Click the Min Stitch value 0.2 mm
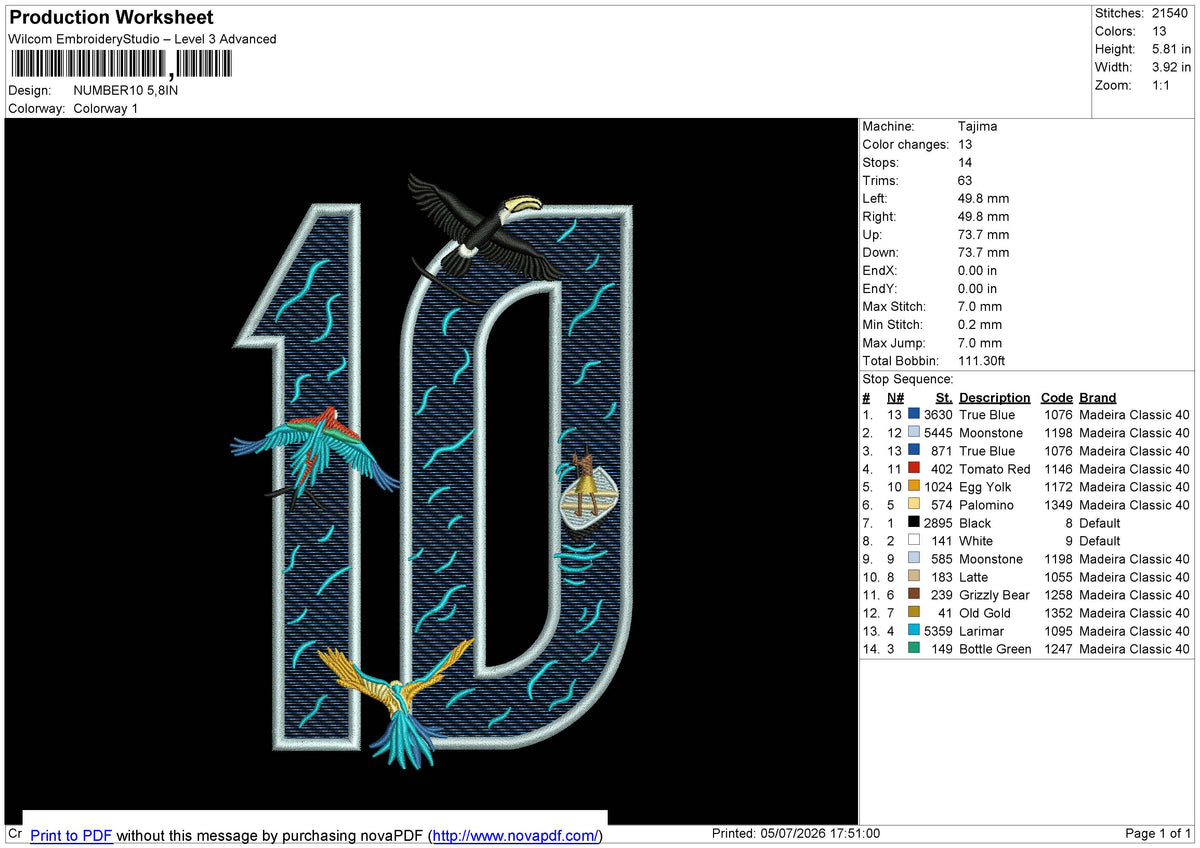Viewport: 1200px width, 848px height. point(979,324)
